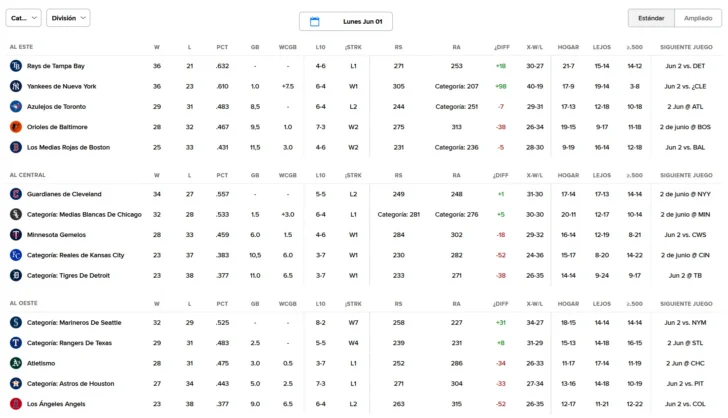Click the Seattle Mariners team logo
Screen dimensions: 728x418
16,322
